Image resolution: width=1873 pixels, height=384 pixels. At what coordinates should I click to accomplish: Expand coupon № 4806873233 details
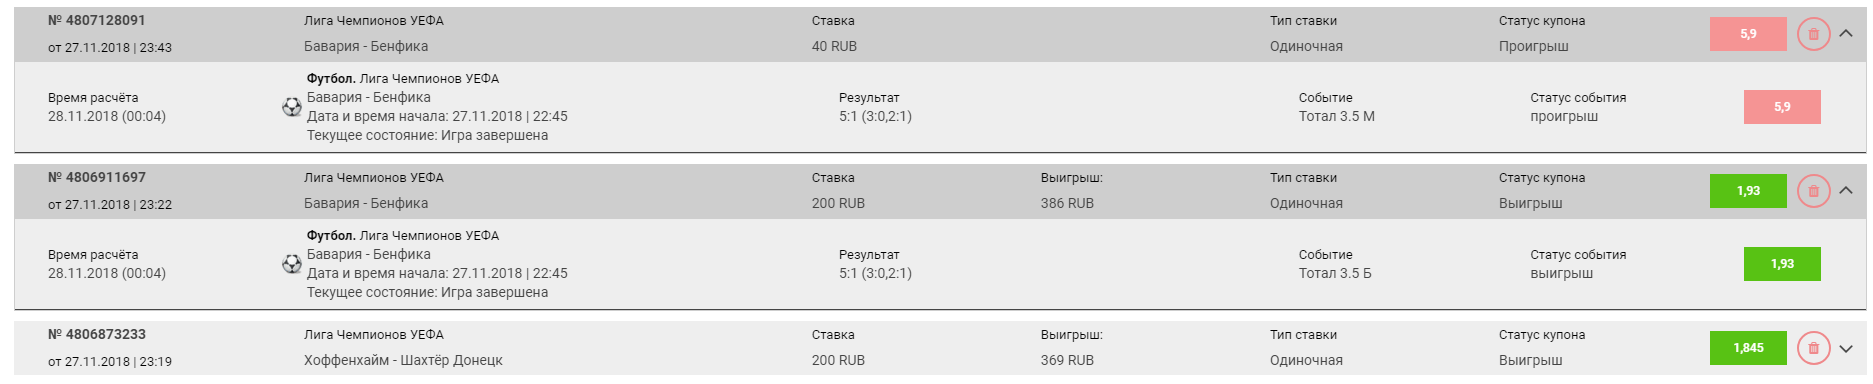(1846, 348)
